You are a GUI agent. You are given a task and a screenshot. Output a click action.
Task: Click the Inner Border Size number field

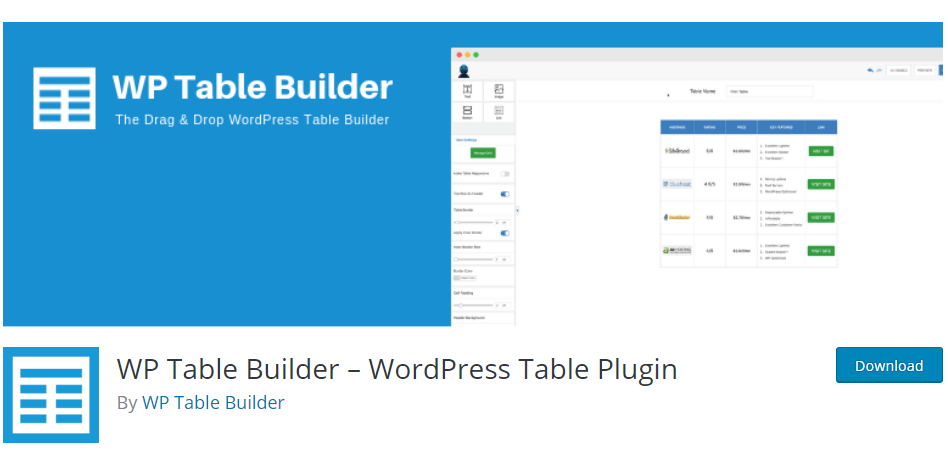503,260
